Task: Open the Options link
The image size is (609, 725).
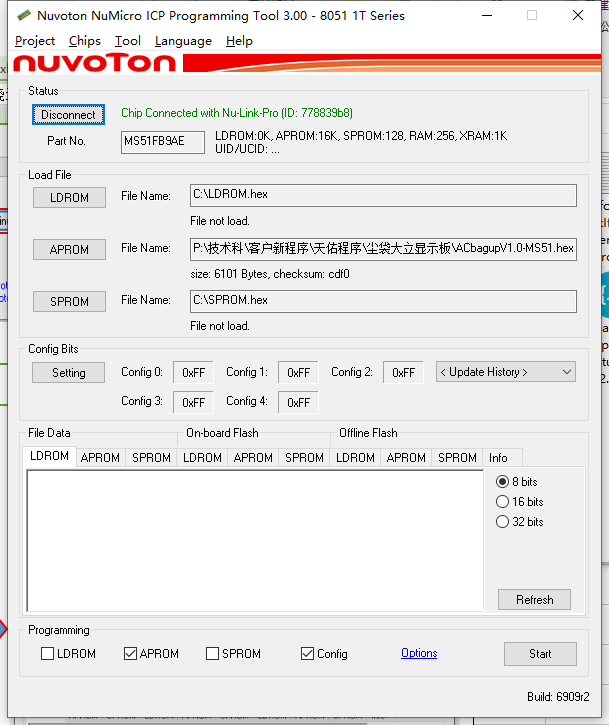Action: pyautogui.click(x=419, y=653)
